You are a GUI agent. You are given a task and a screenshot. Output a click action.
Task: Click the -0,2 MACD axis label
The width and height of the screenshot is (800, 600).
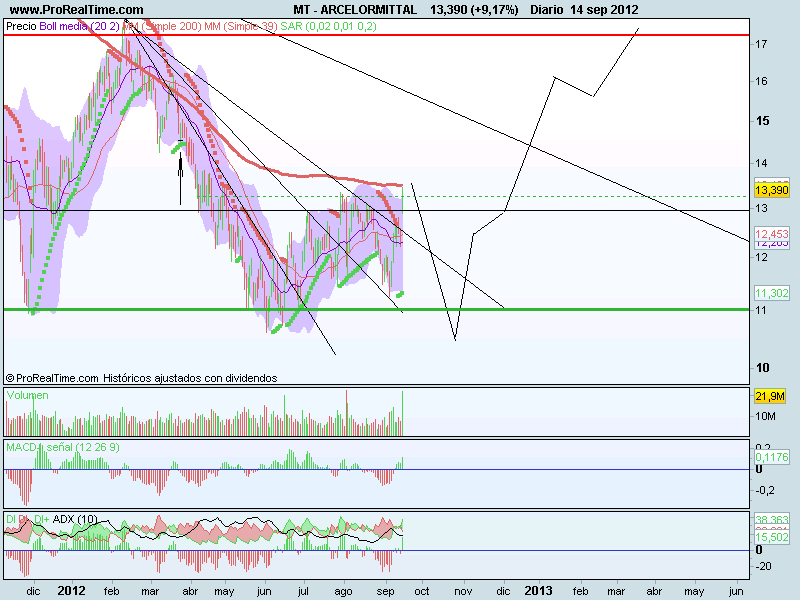coord(765,490)
